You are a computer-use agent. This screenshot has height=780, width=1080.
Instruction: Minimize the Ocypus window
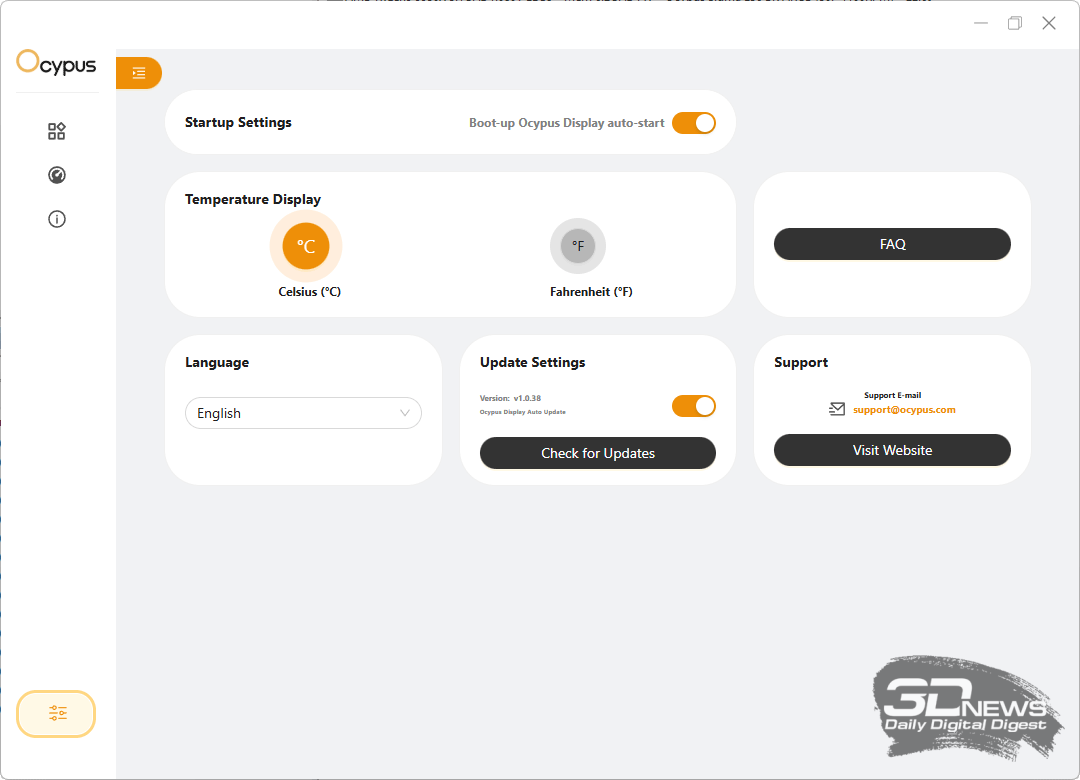[981, 23]
